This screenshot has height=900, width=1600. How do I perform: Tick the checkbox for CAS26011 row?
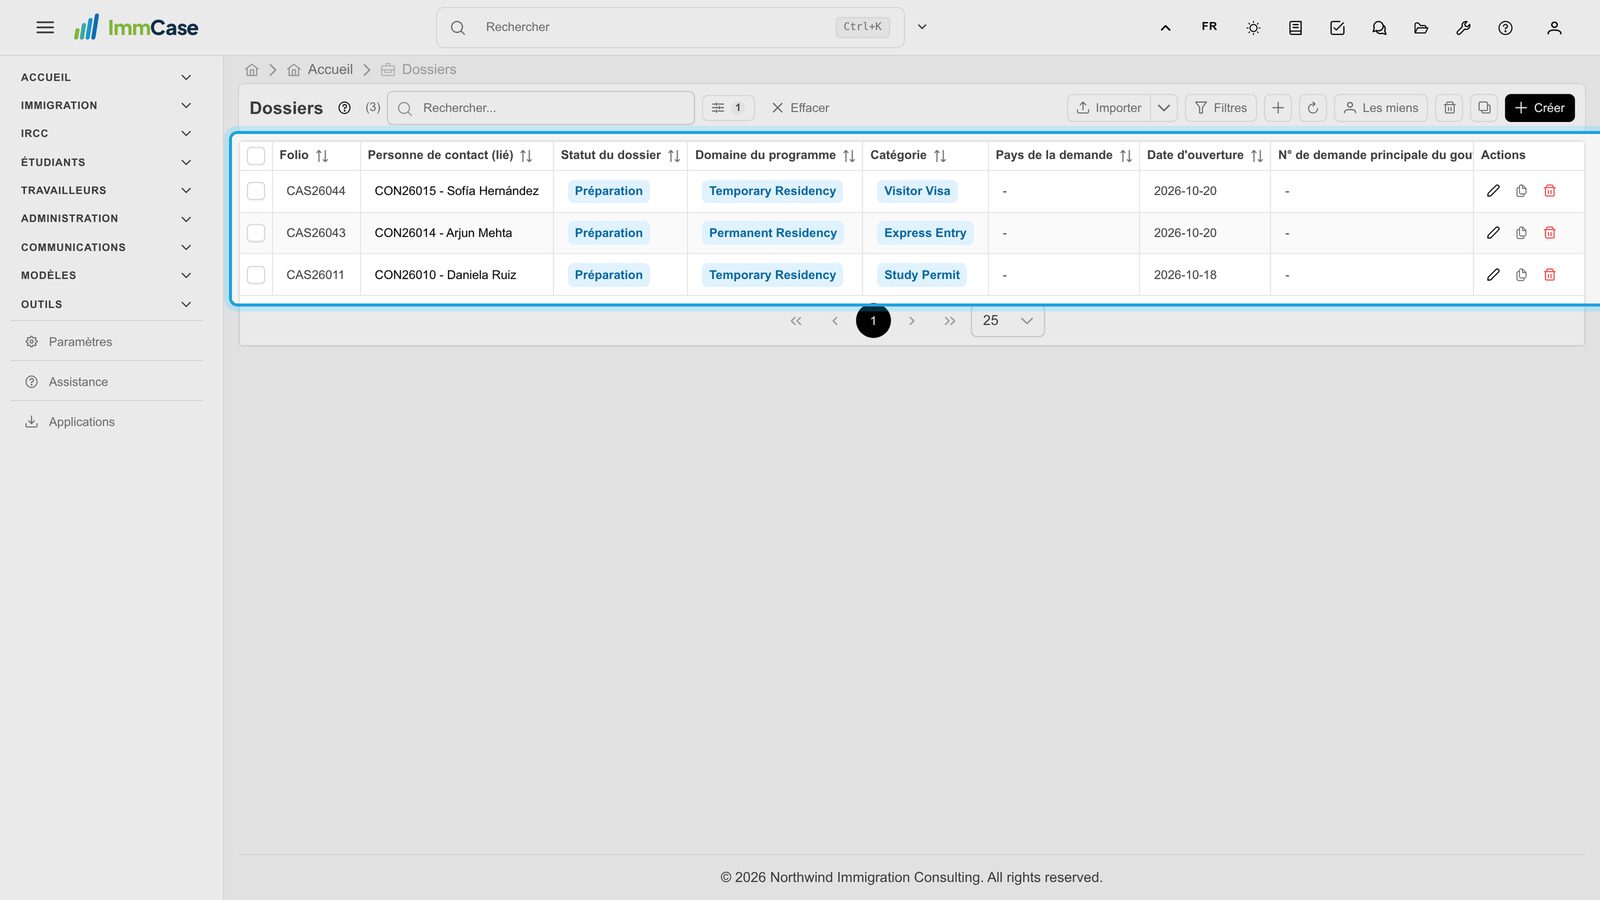click(x=256, y=275)
